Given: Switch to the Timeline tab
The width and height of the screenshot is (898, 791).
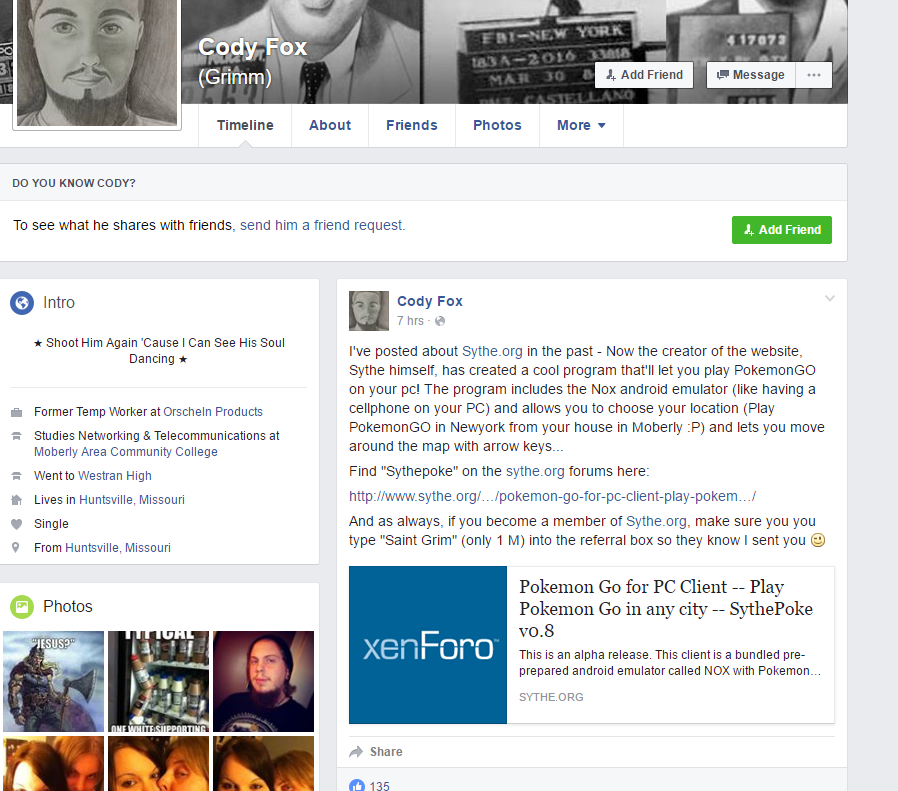Looking at the screenshot, I should (245, 125).
